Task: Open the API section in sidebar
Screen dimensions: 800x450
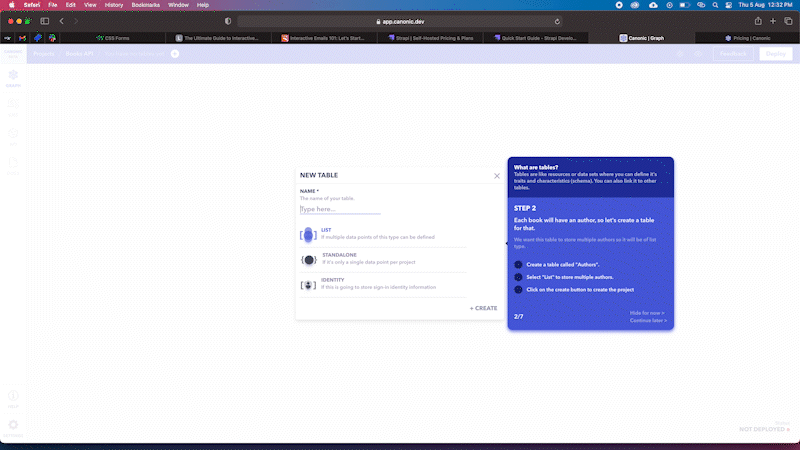Action: point(13,137)
